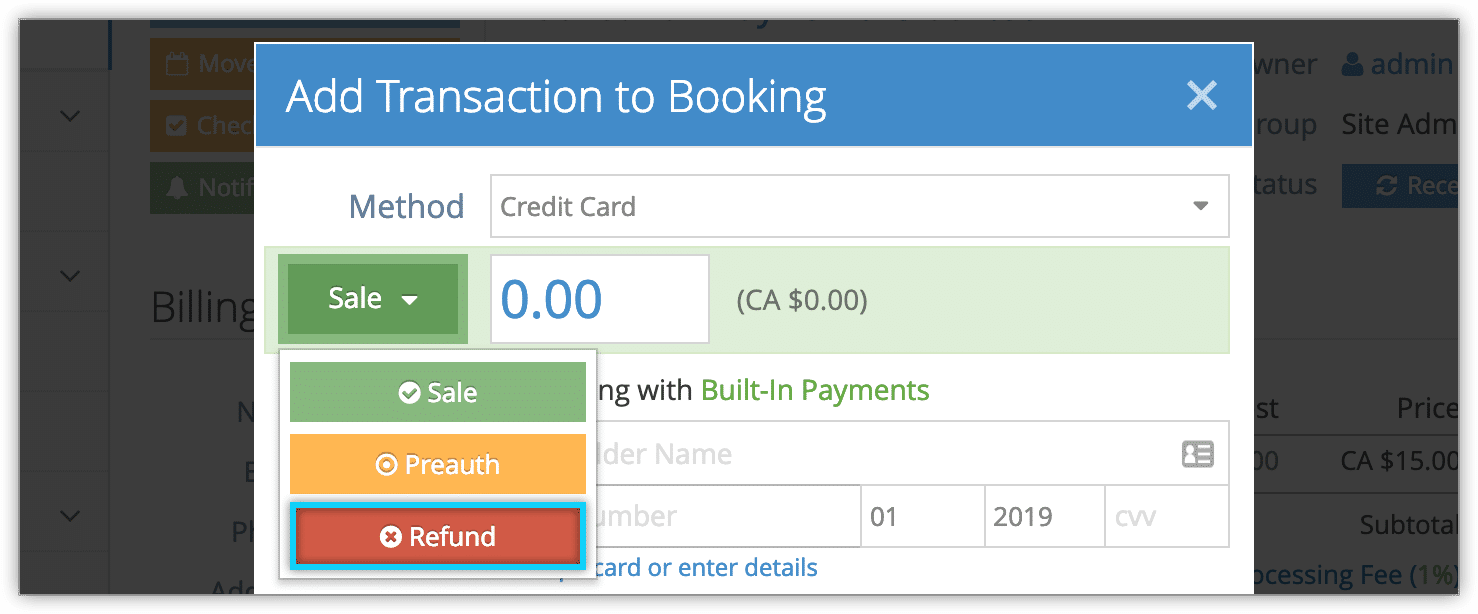Expand the top sidebar chevron

point(69,116)
